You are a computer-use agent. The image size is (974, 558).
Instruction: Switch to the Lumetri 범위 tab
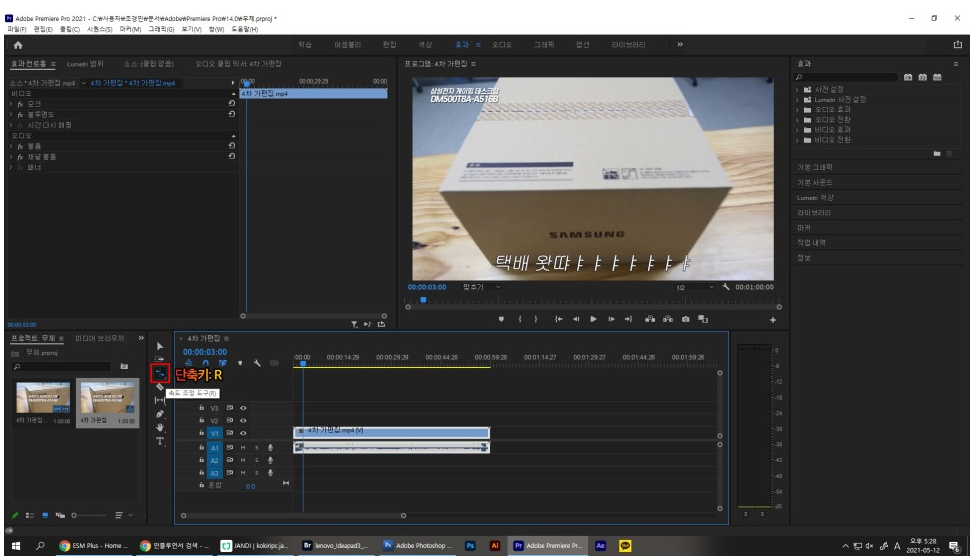(x=85, y=64)
